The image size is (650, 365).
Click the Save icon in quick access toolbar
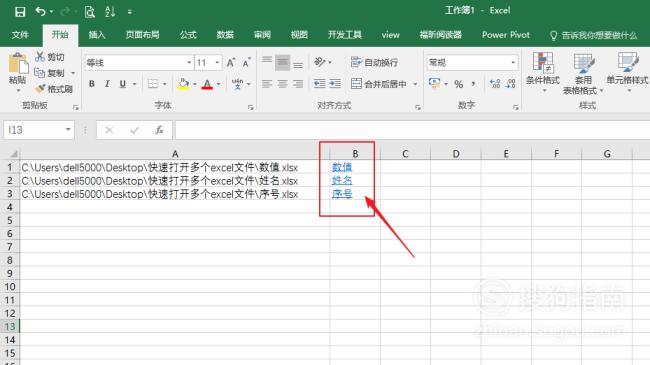(x=19, y=12)
